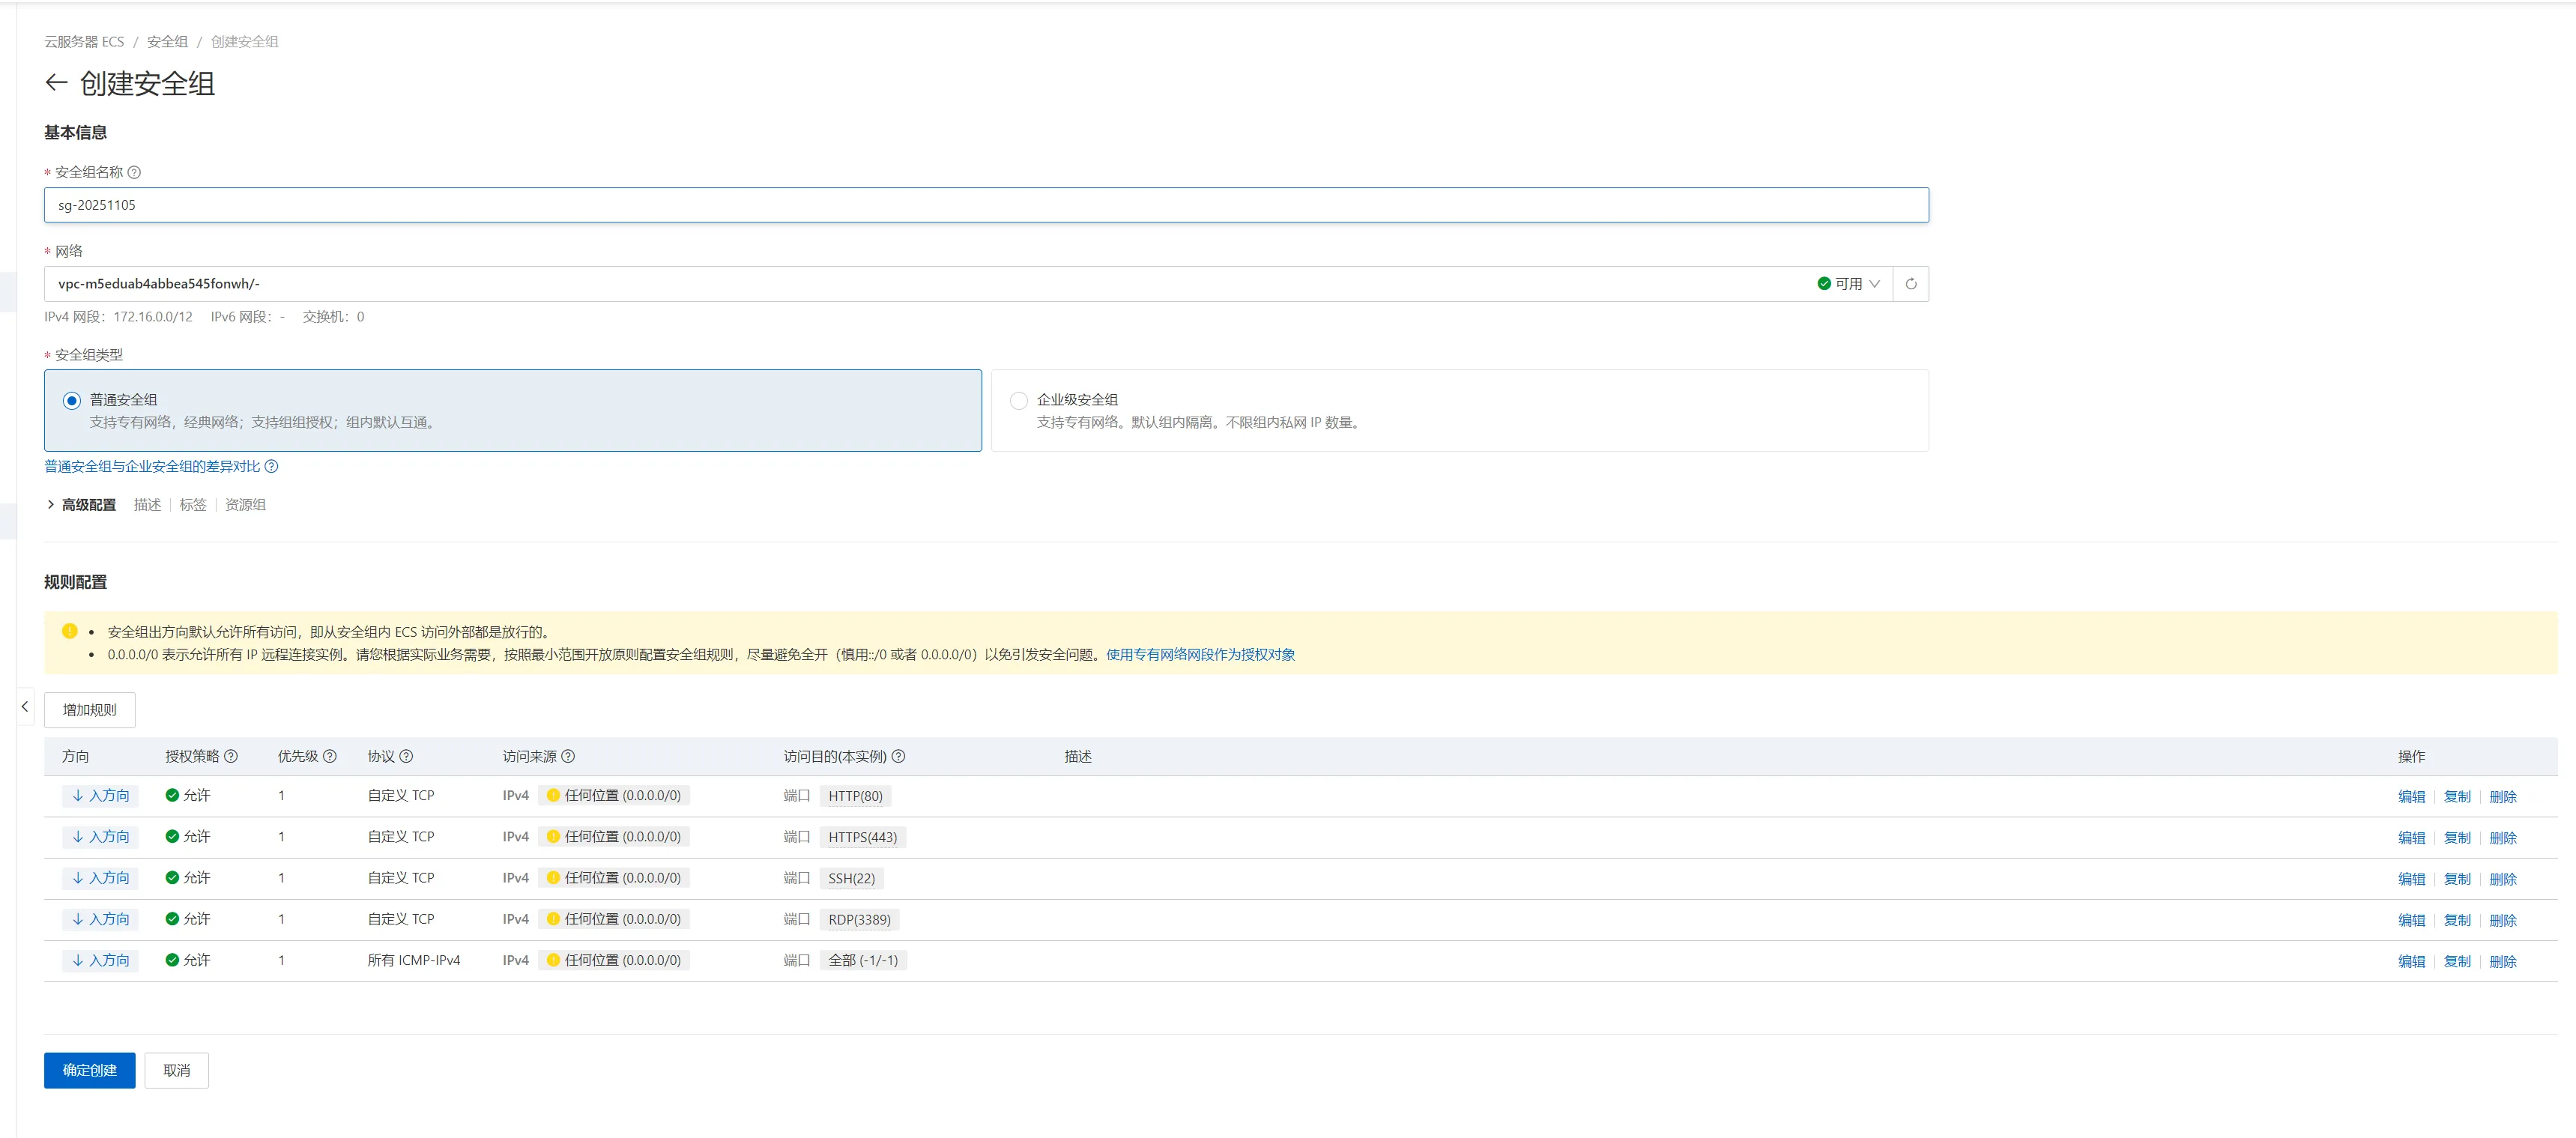Click the refresh icon beside network dropdown
This screenshot has height=1138, width=2576.
click(x=1910, y=284)
